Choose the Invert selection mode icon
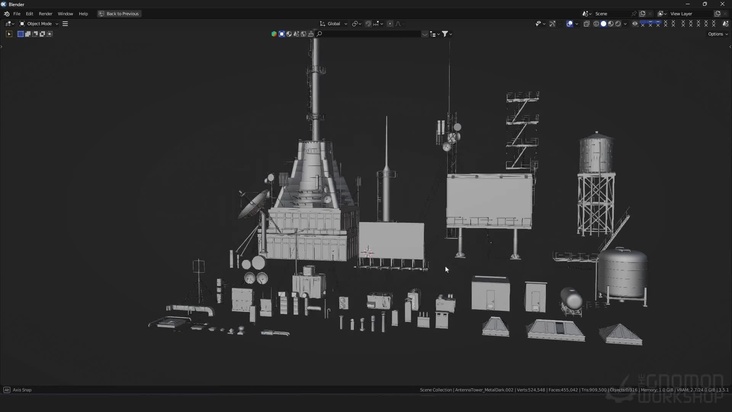The width and height of the screenshot is (732, 412). point(42,34)
